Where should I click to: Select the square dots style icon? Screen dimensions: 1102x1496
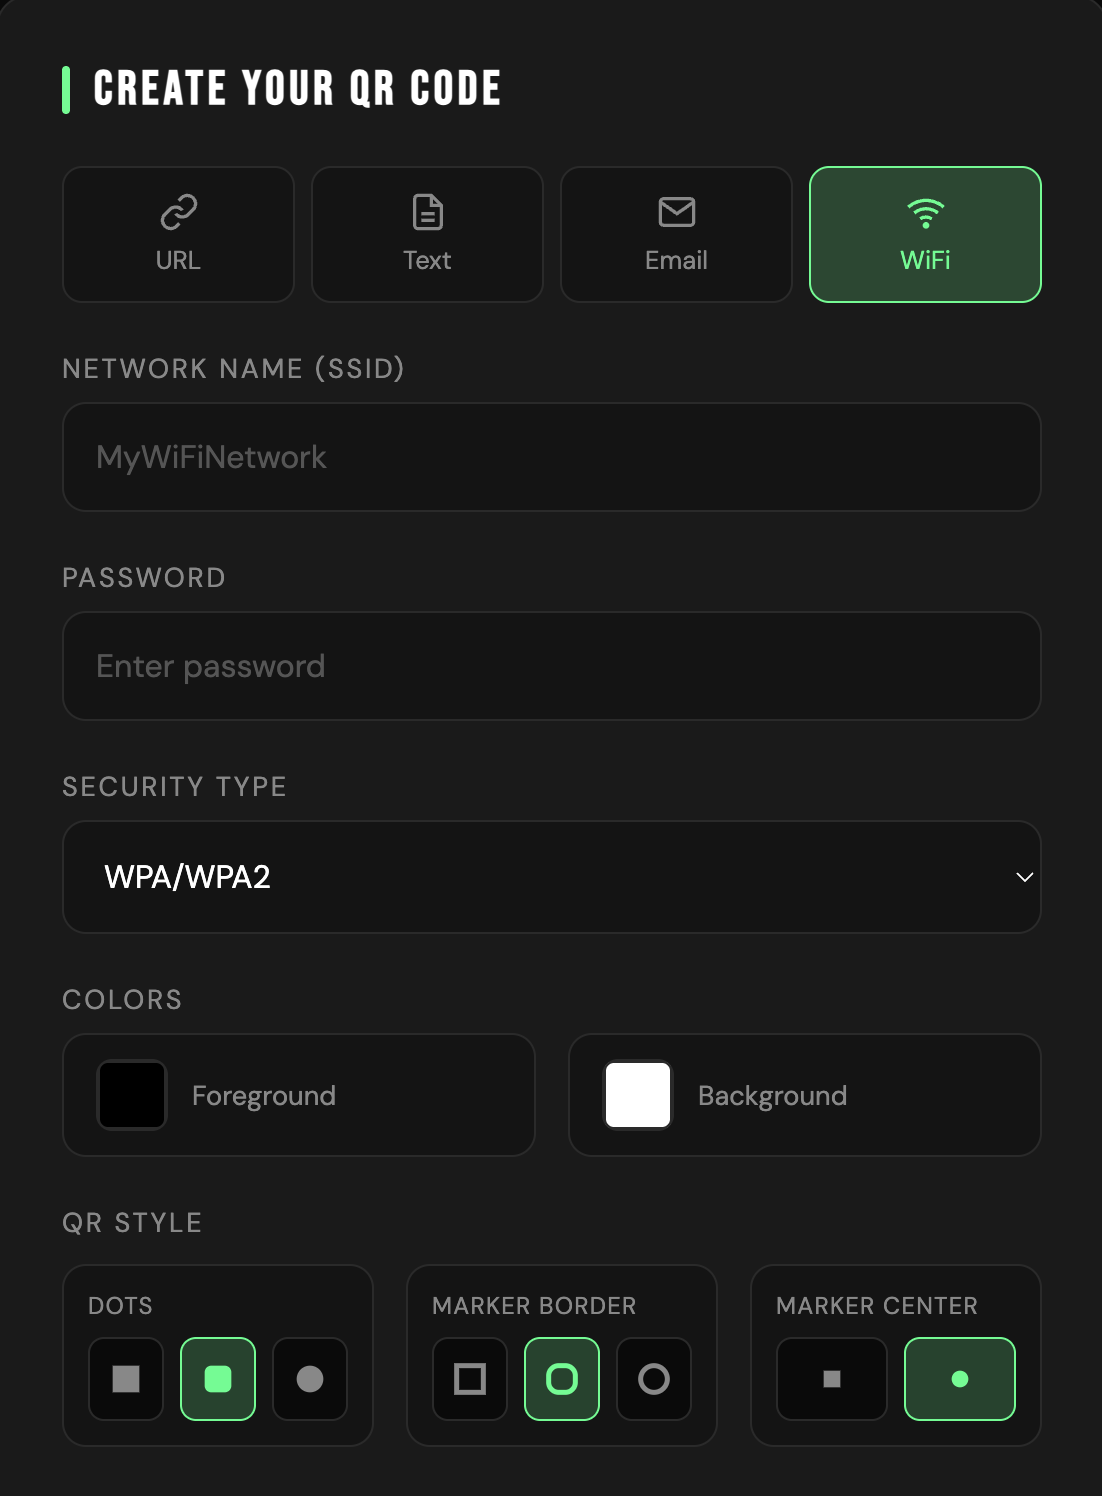pos(124,1379)
